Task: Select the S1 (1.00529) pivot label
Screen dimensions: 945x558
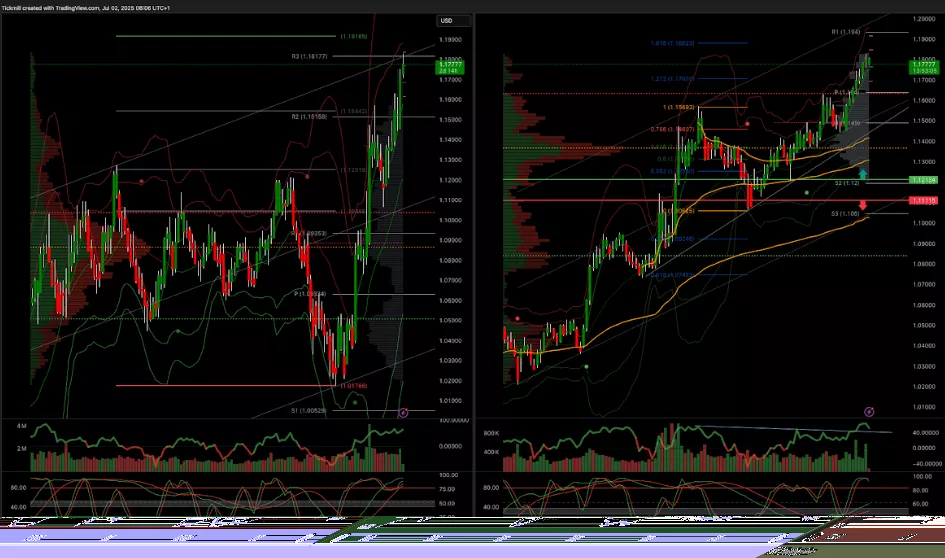Action: click(312, 411)
